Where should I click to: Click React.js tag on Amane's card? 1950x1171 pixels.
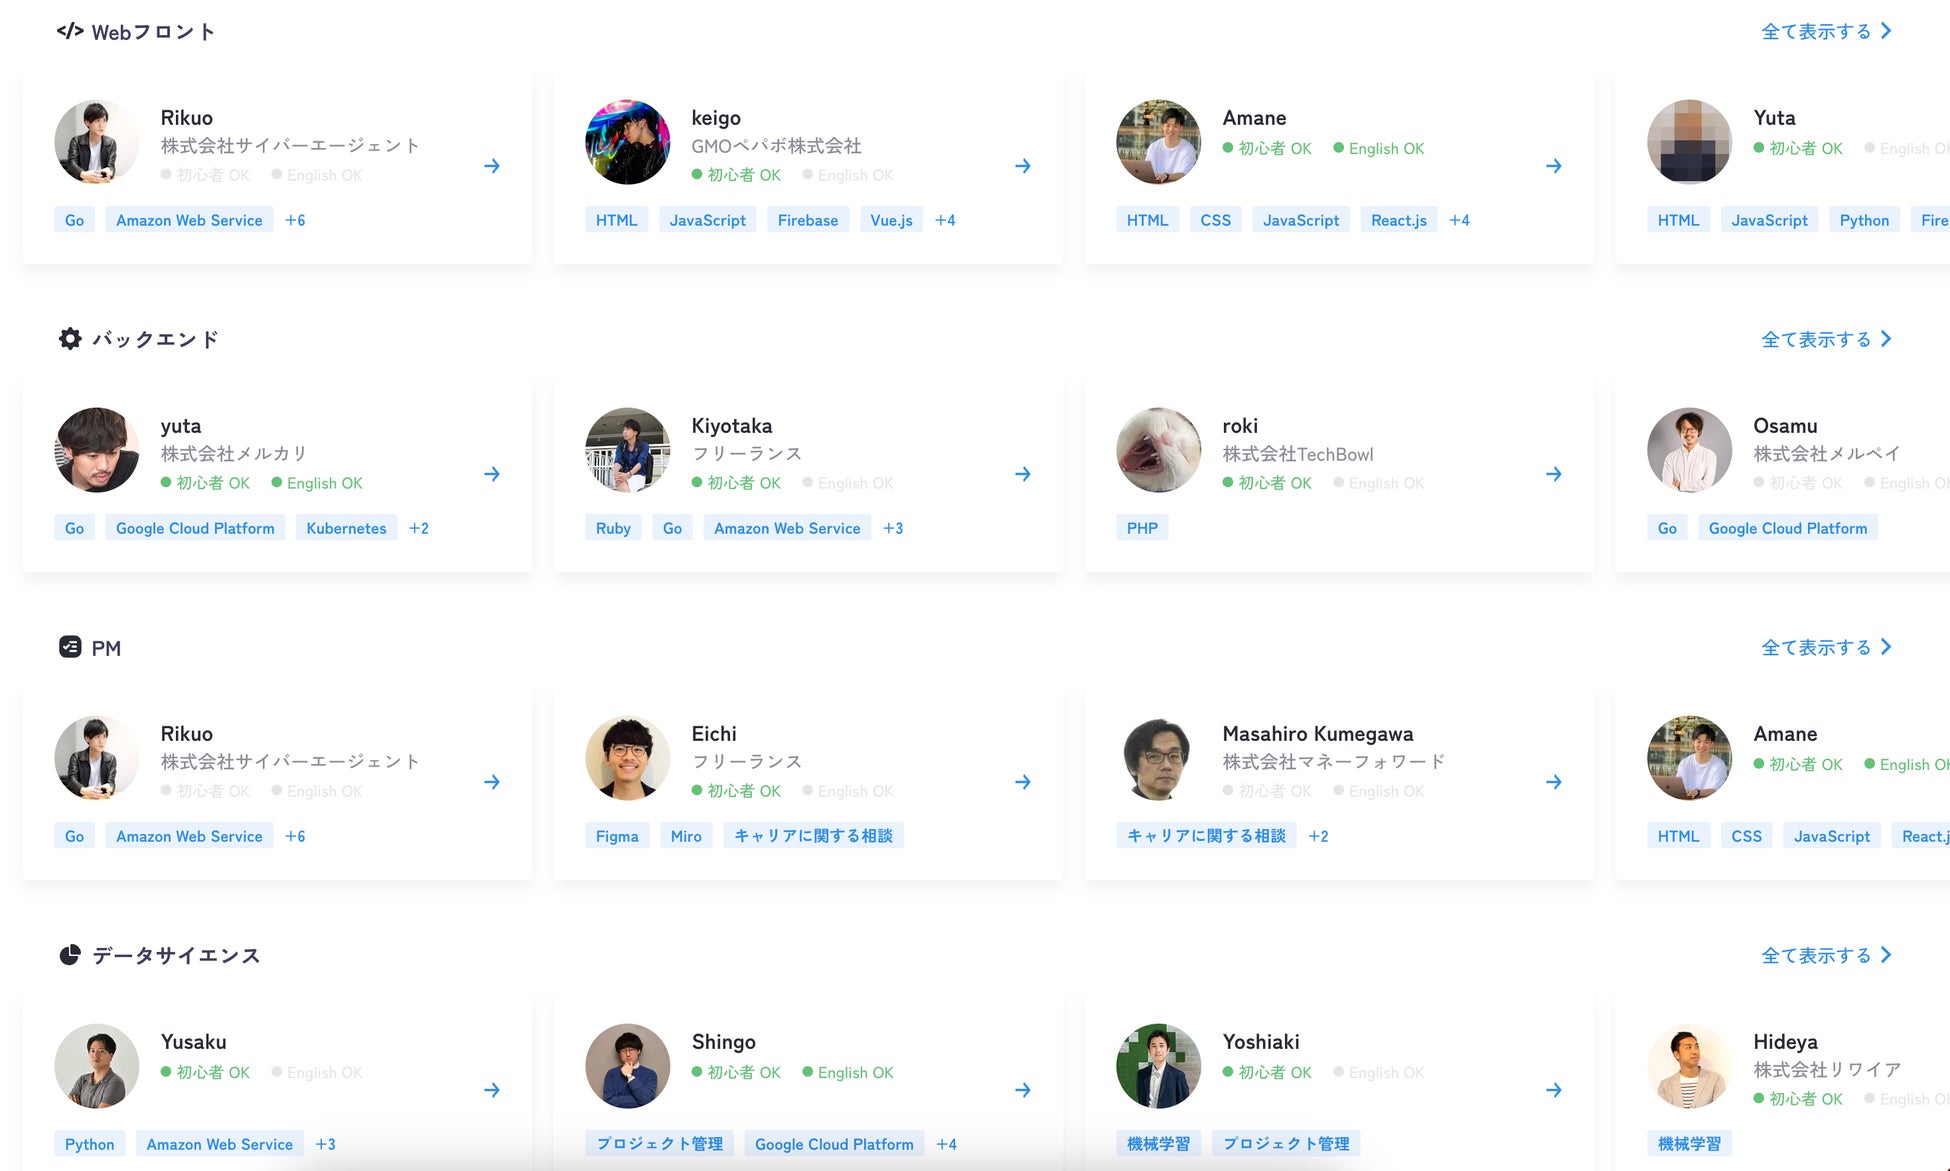pos(1398,220)
